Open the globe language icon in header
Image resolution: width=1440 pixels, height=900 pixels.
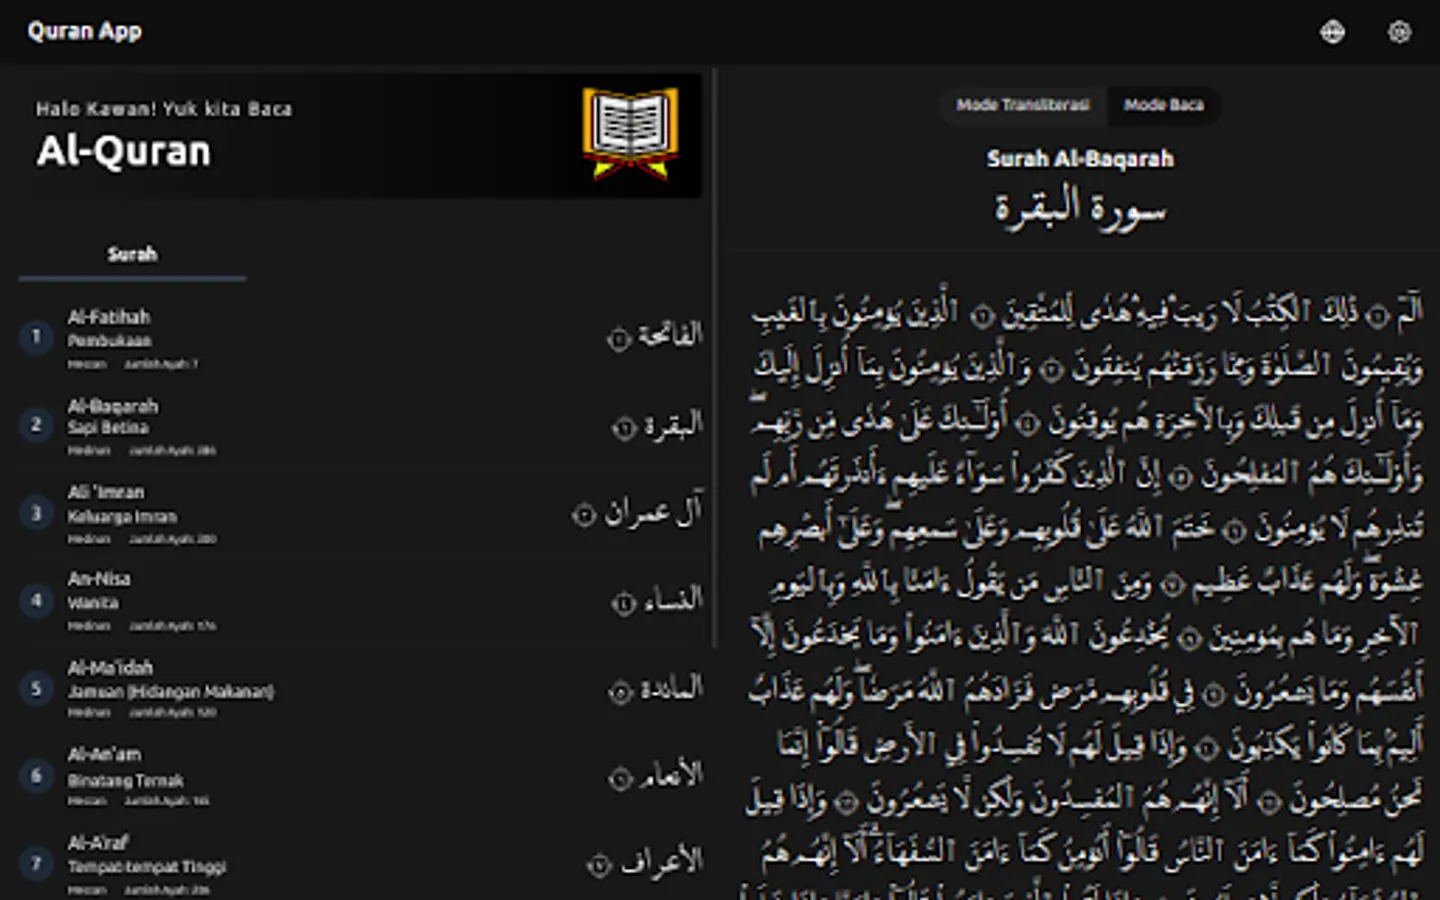click(x=1332, y=32)
